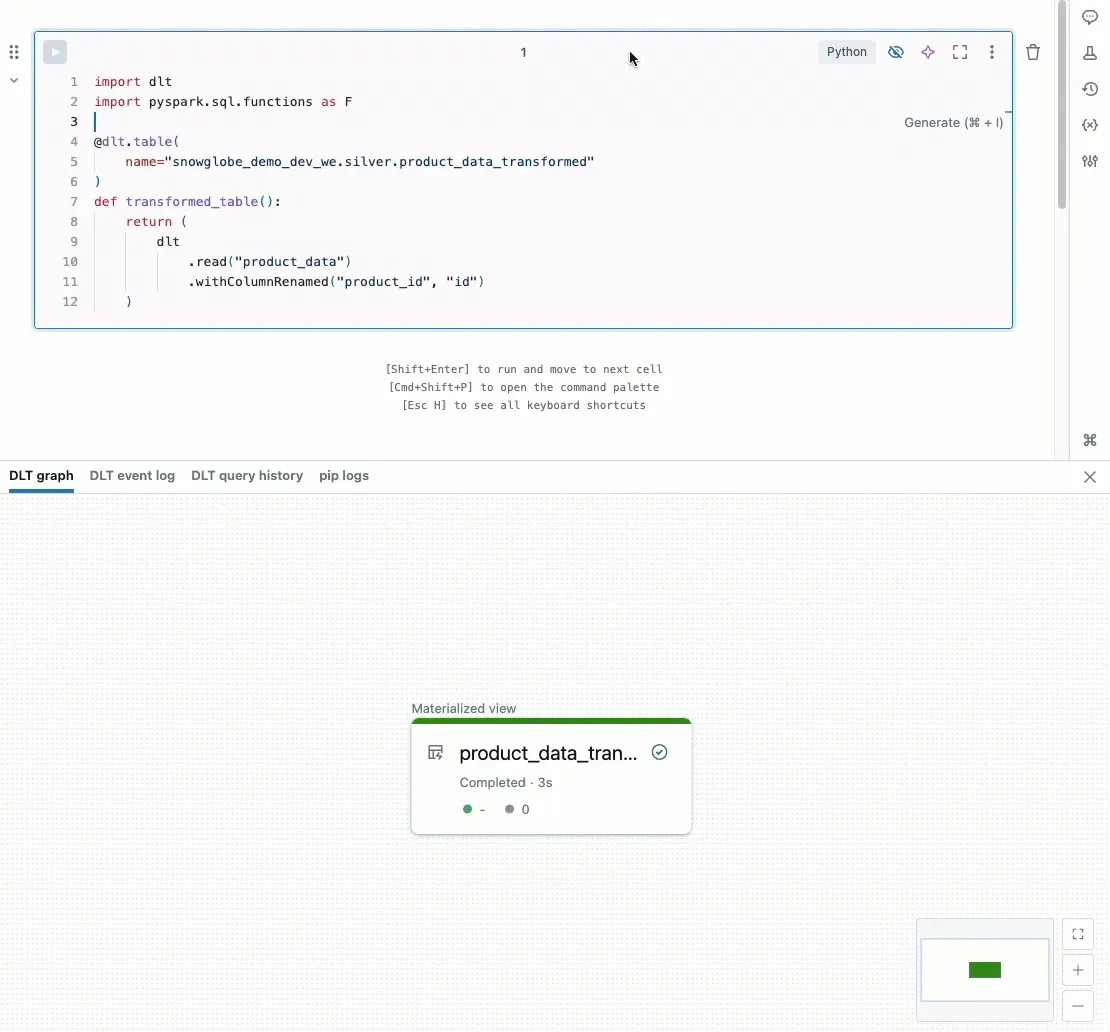
Task: Fit graph to view icon
Action: click(x=1077, y=934)
